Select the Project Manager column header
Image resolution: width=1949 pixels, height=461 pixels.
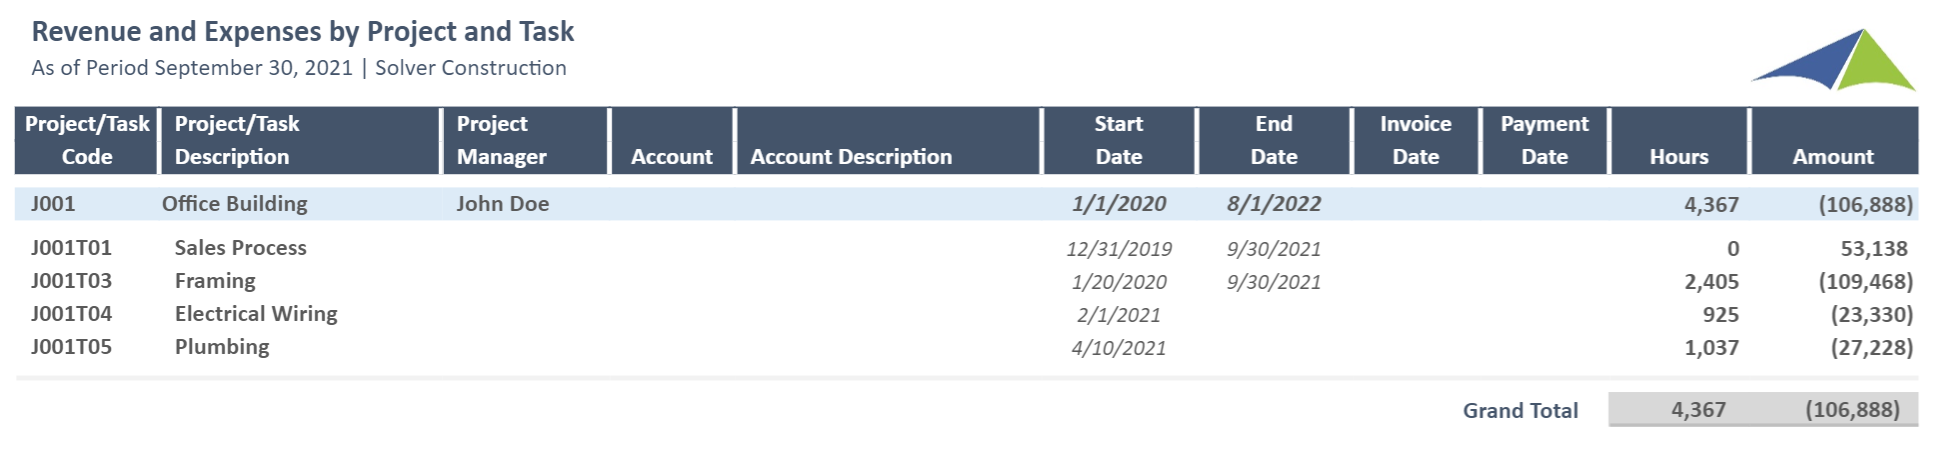(x=524, y=140)
